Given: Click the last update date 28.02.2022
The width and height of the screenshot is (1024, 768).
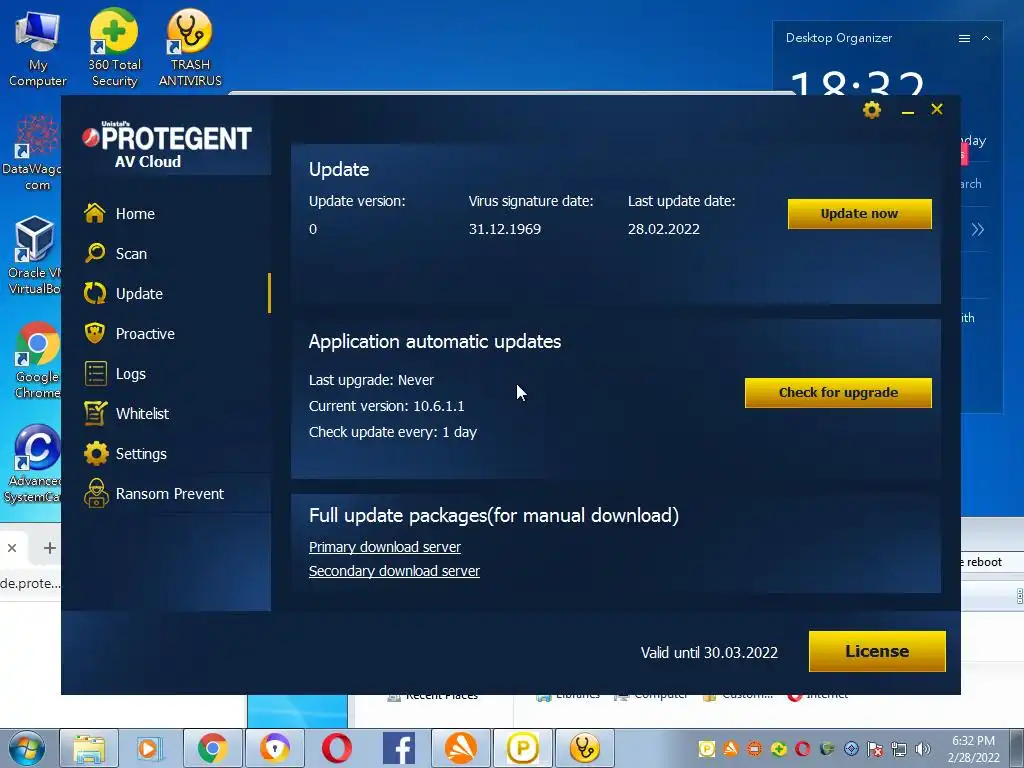Looking at the screenshot, I should point(664,229).
